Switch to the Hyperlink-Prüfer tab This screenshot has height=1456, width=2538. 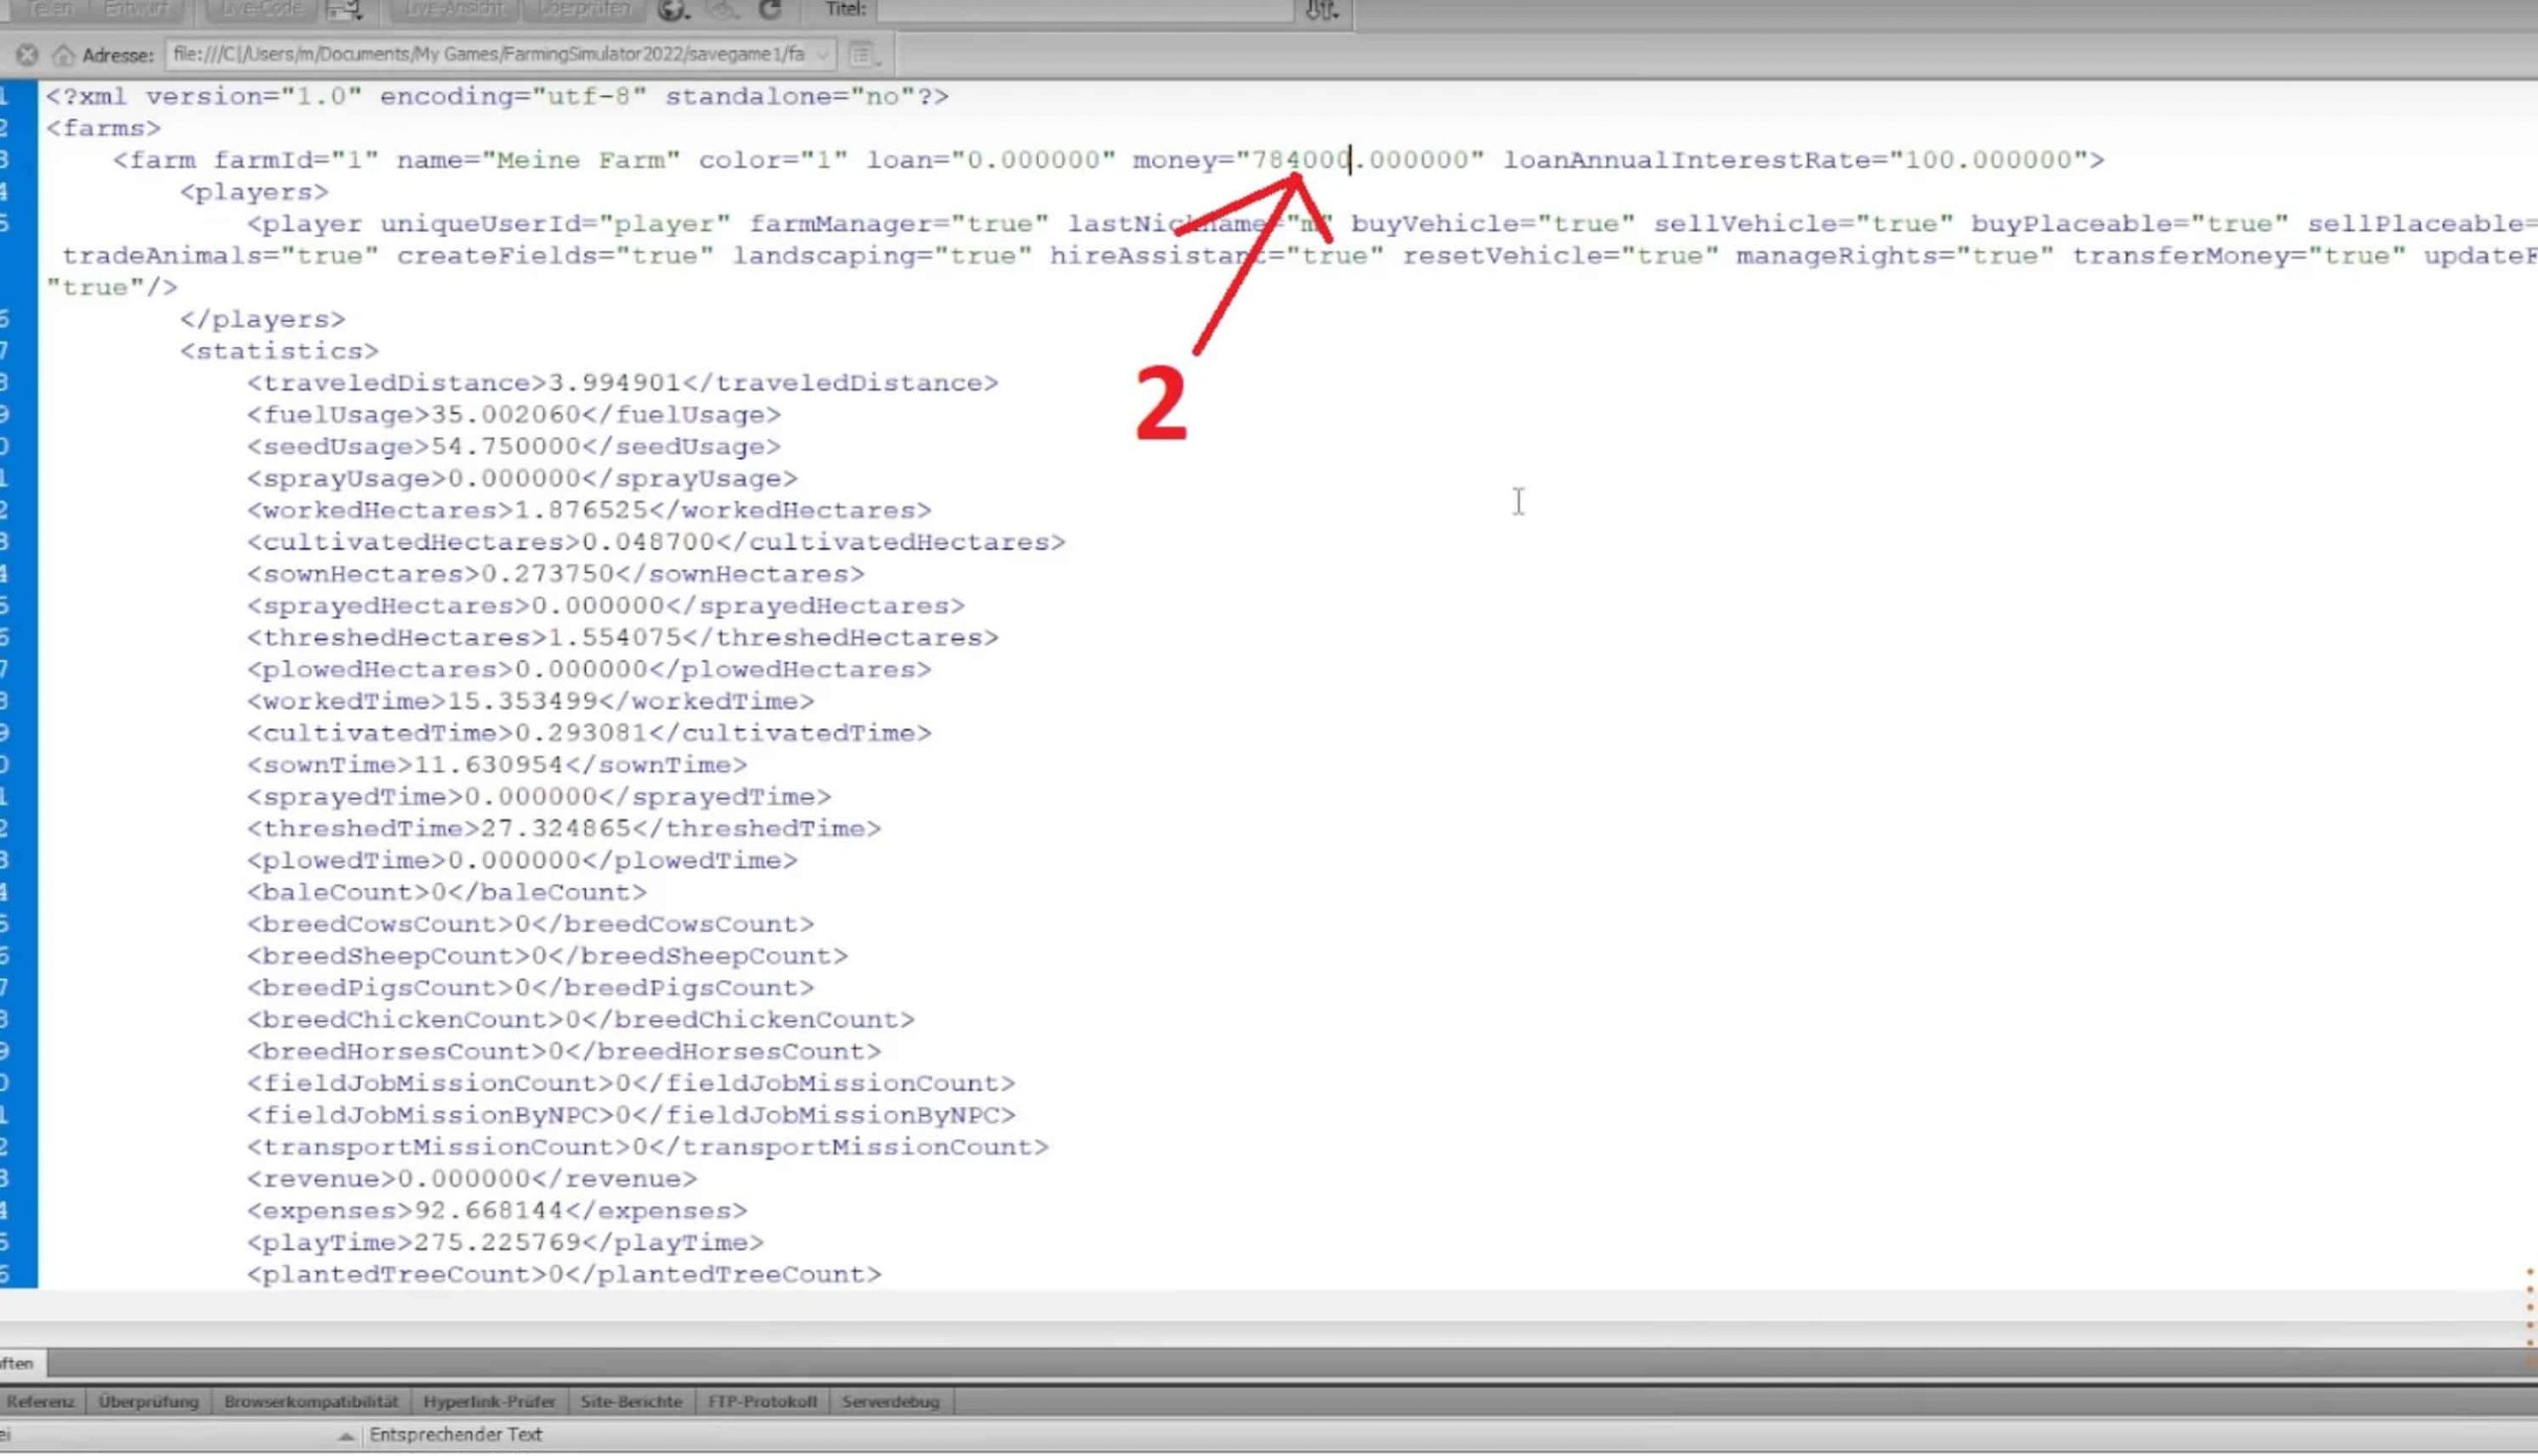(488, 1402)
